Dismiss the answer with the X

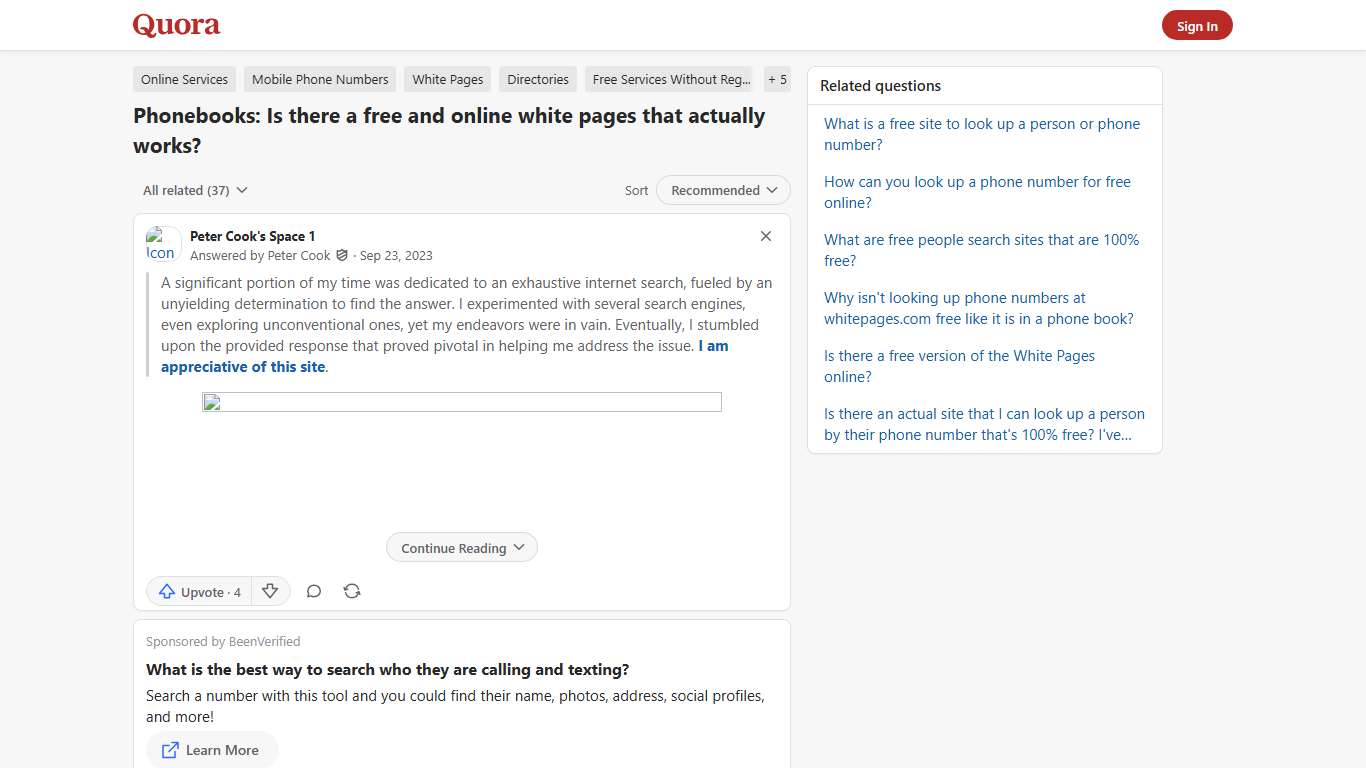[x=766, y=236]
